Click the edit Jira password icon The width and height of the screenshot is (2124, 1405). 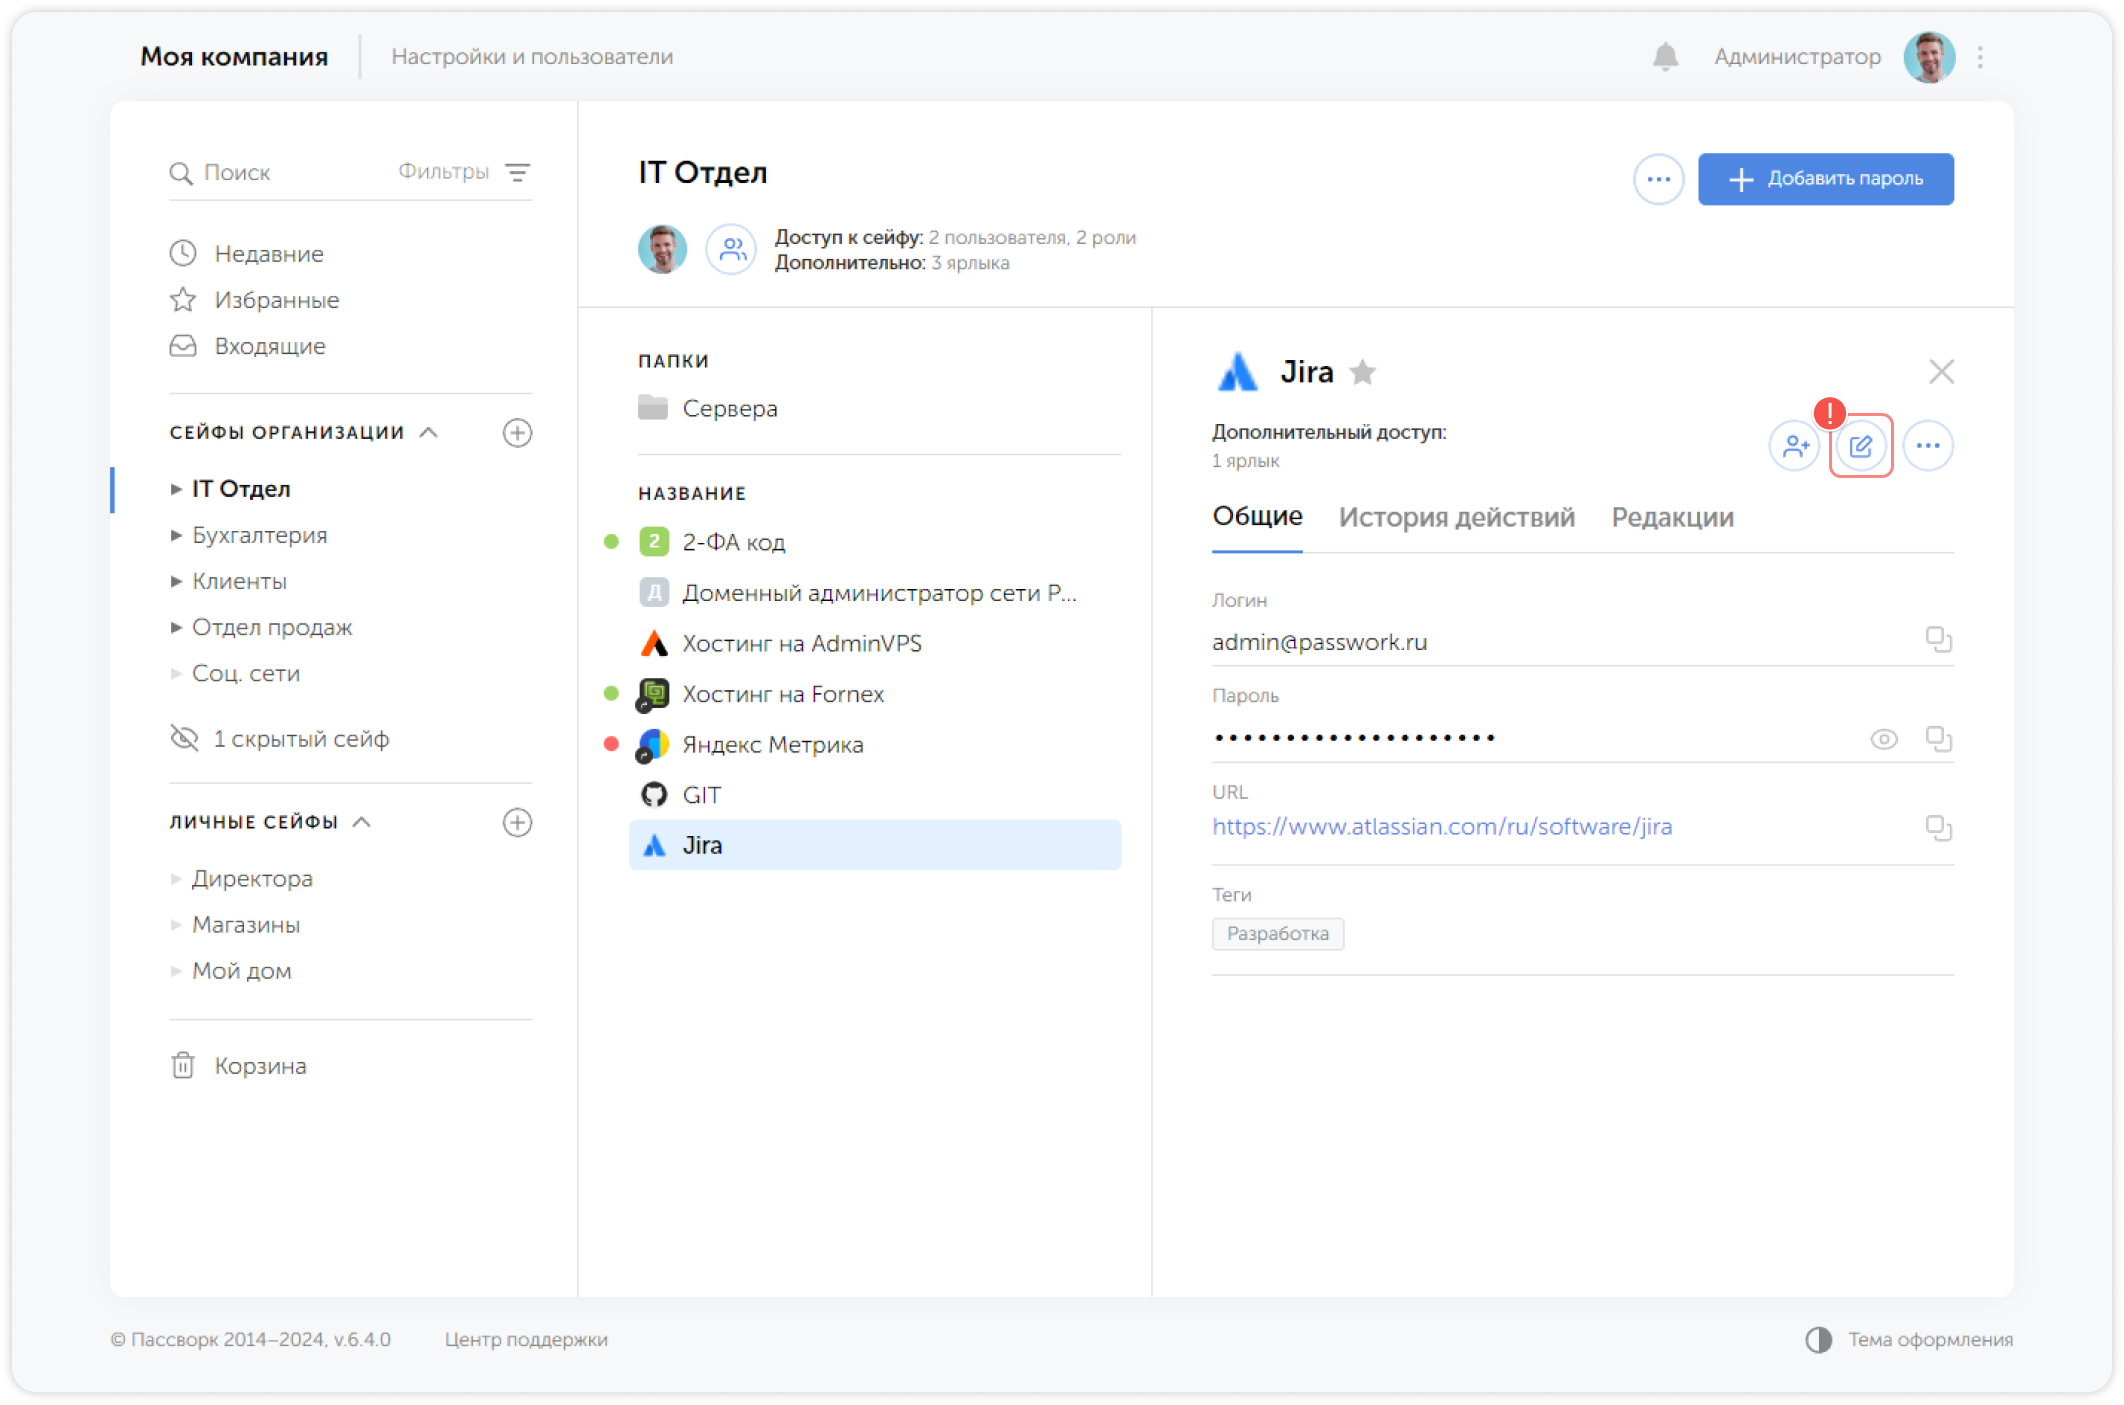1861,446
